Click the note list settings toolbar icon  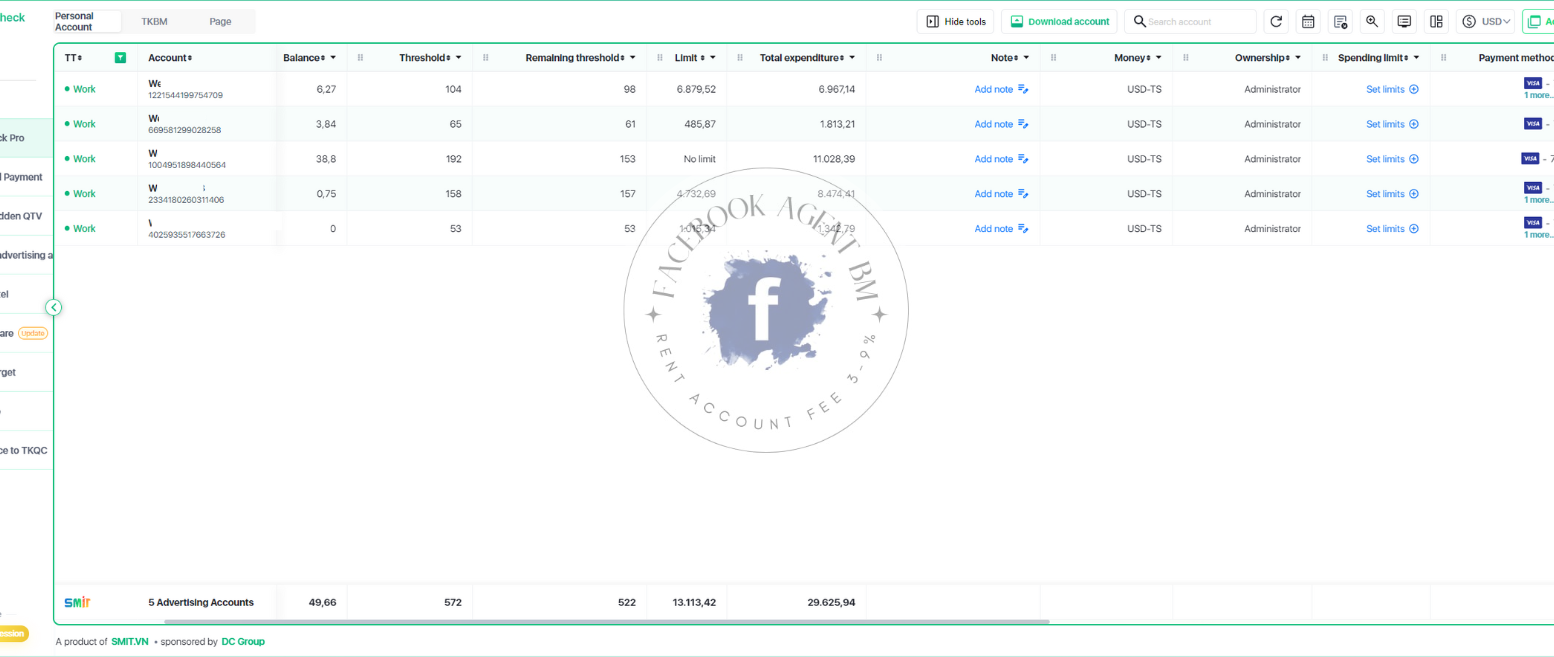[1340, 22]
